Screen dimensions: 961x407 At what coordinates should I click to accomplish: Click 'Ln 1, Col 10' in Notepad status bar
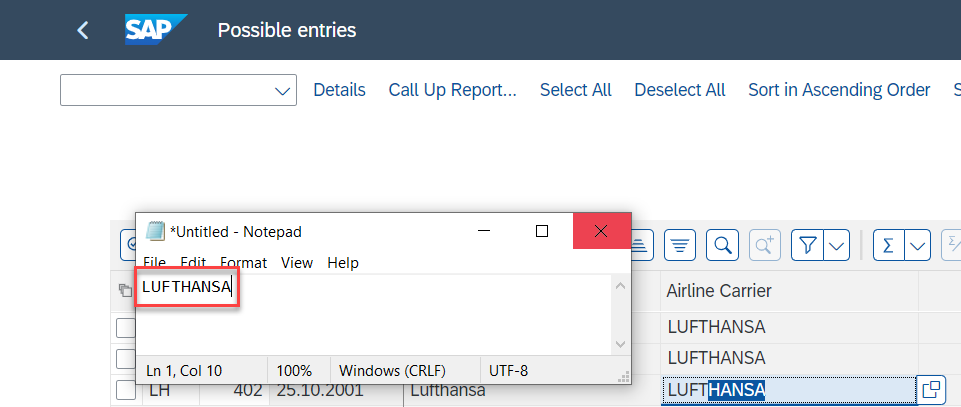tap(184, 370)
